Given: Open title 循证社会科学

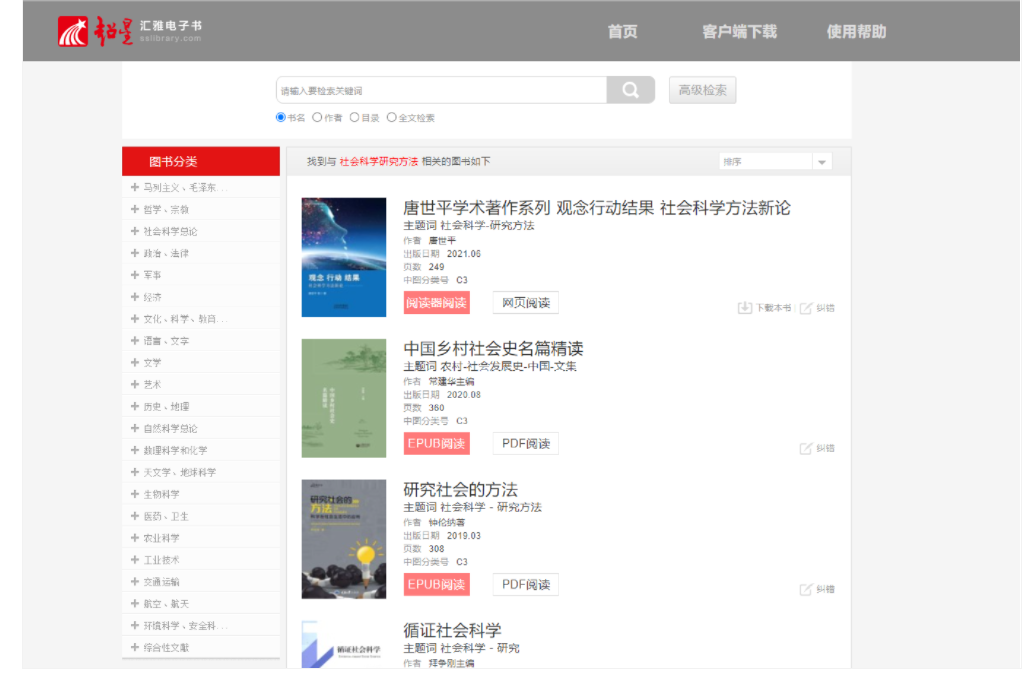Looking at the screenshot, I should pyautogui.click(x=452, y=630).
